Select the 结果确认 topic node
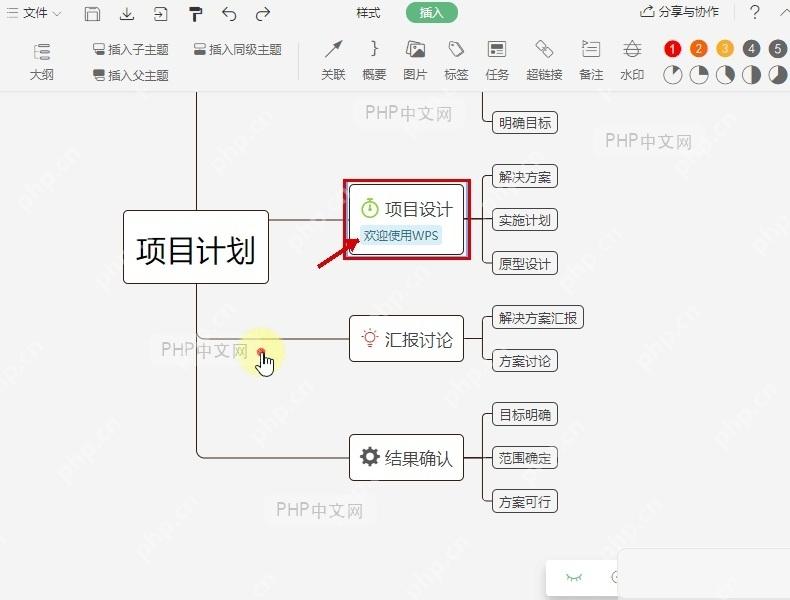The height and width of the screenshot is (600, 790). click(406, 457)
